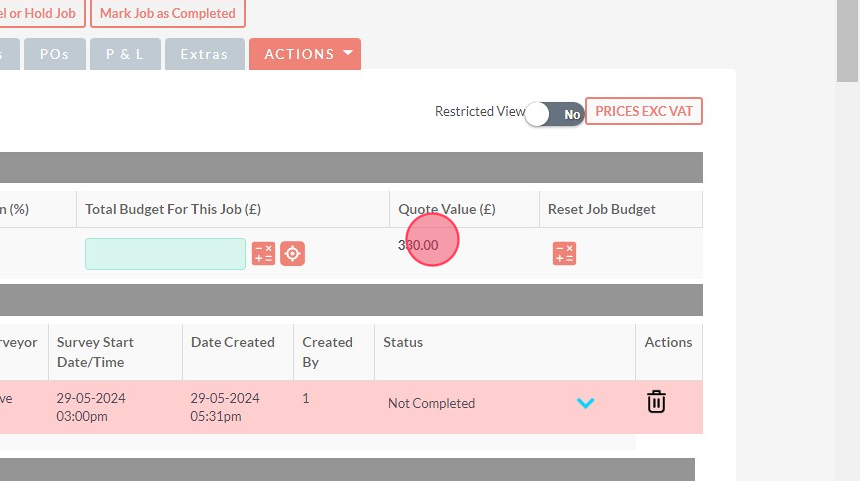The height and width of the screenshot is (481, 860).
Task: Click the Not Completed status text
Action: click(x=431, y=403)
